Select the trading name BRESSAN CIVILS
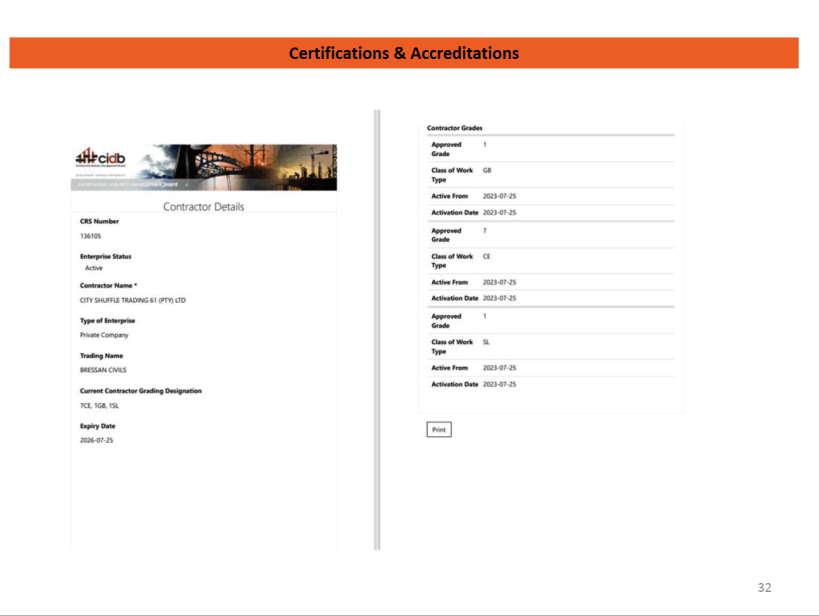819x616 pixels. pyautogui.click(x=102, y=370)
